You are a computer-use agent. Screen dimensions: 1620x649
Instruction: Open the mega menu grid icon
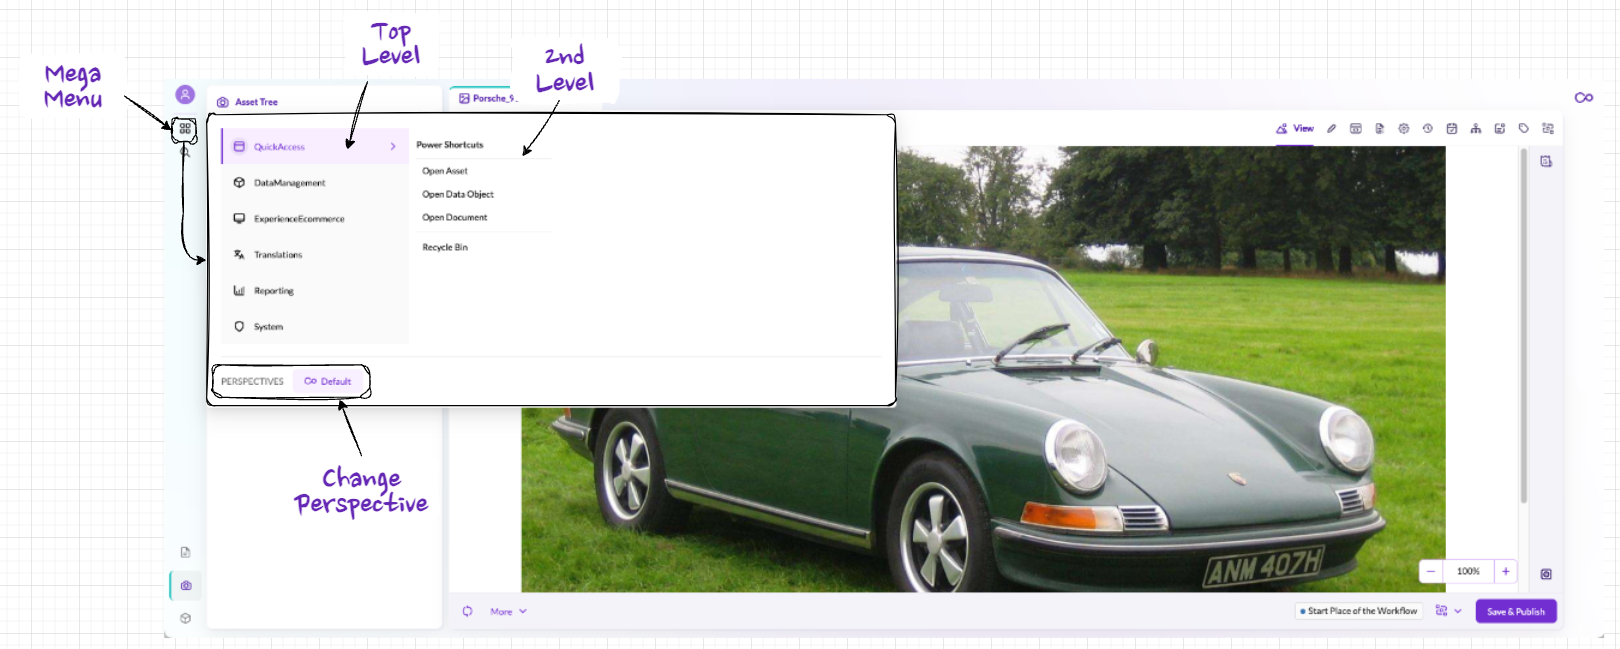tap(185, 129)
